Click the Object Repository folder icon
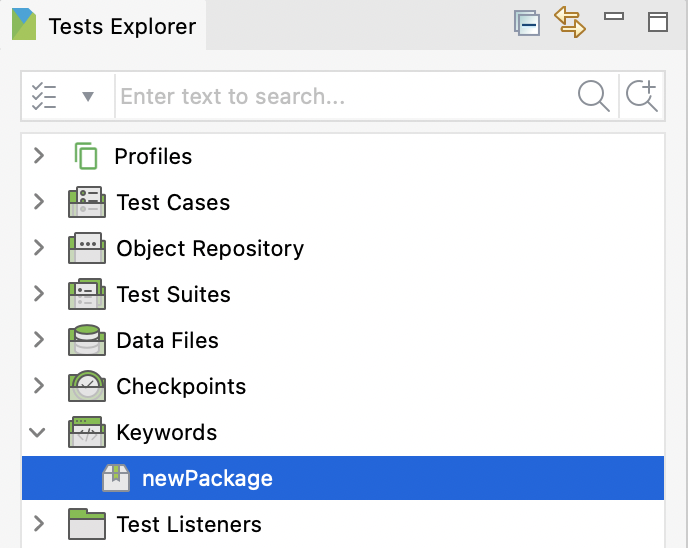Viewport: 688px width, 548px height. tap(87, 248)
